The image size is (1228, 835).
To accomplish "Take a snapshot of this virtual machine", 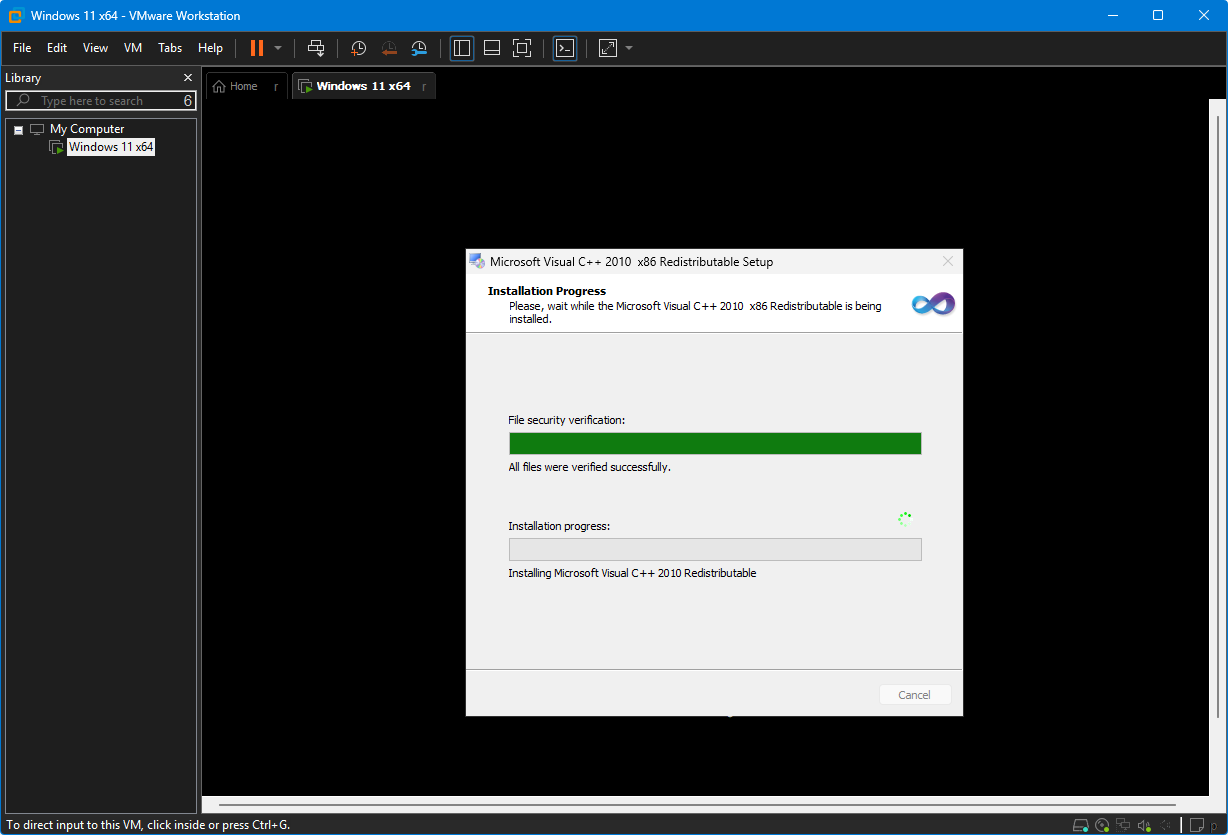I will point(358,48).
